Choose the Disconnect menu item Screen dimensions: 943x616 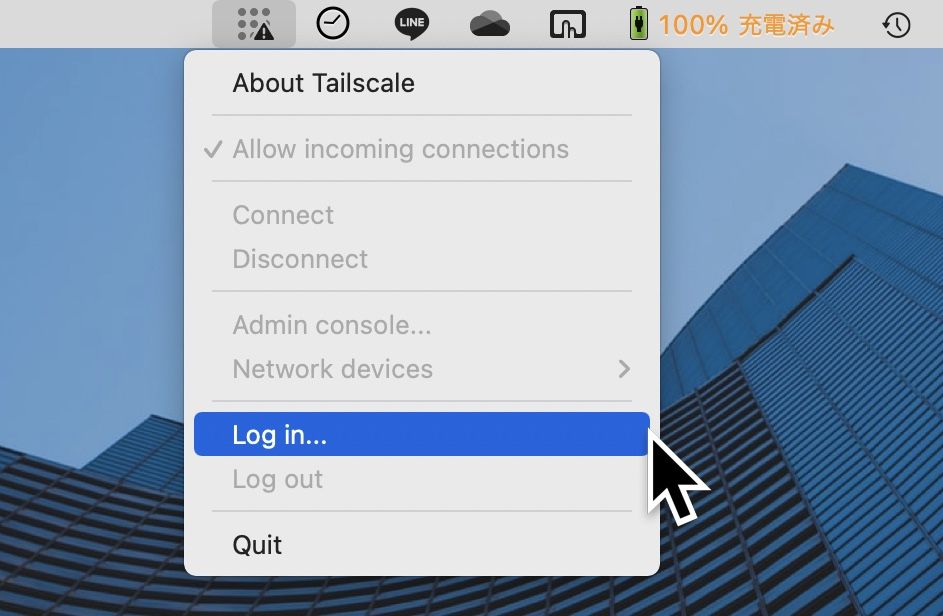point(422,259)
